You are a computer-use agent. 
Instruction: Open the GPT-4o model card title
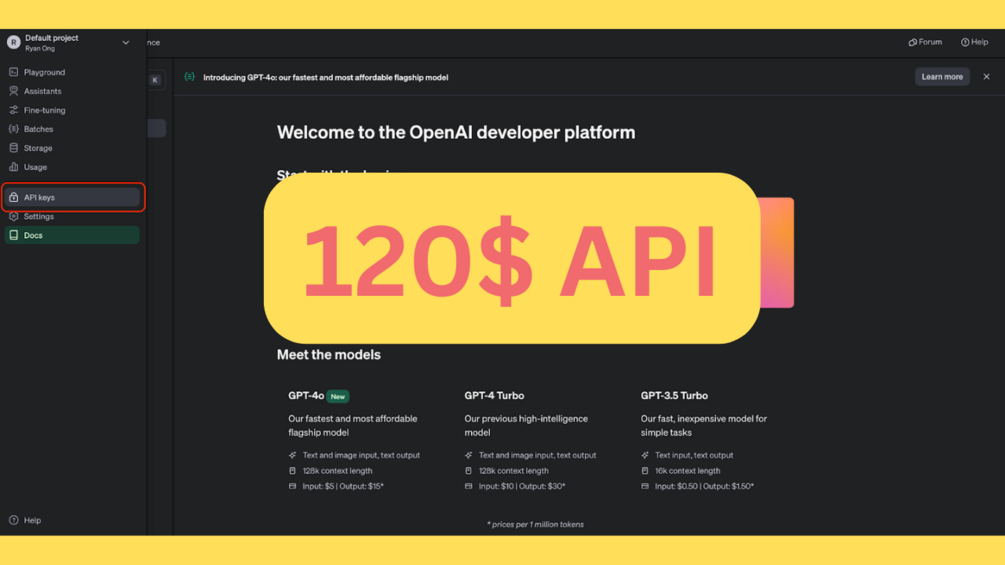[306, 396]
